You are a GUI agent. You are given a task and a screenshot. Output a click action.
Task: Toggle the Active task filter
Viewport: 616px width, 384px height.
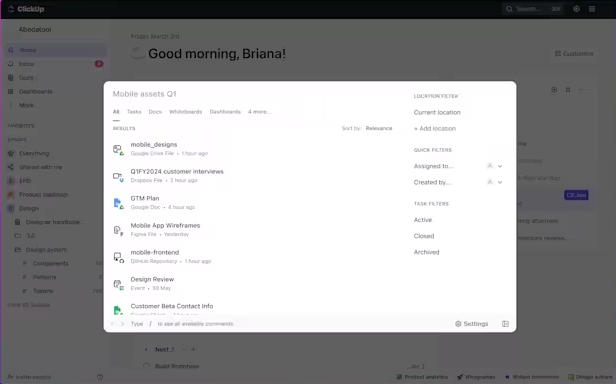click(x=423, y=220)
